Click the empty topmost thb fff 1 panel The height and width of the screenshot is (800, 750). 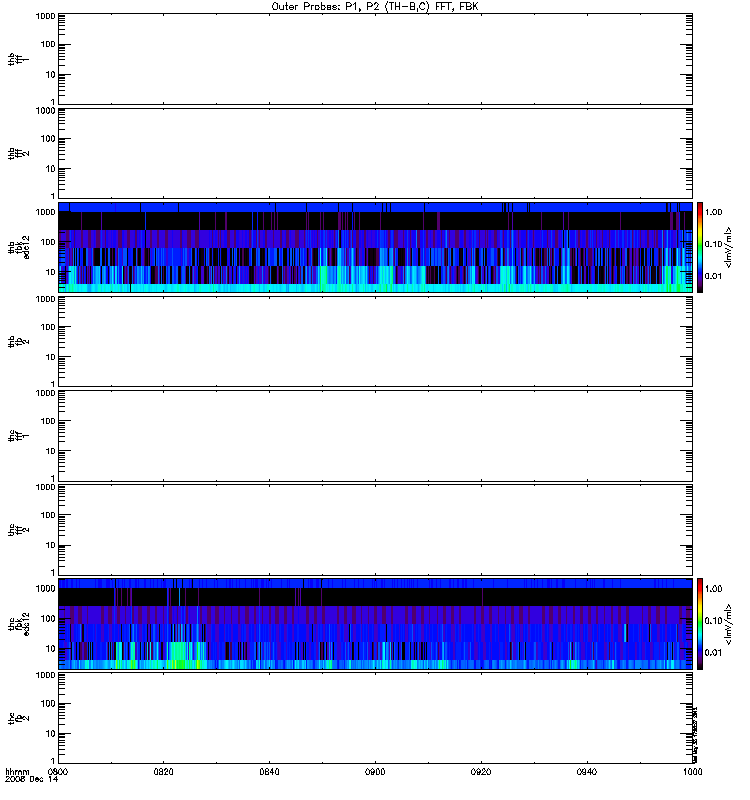click(375, 59)
